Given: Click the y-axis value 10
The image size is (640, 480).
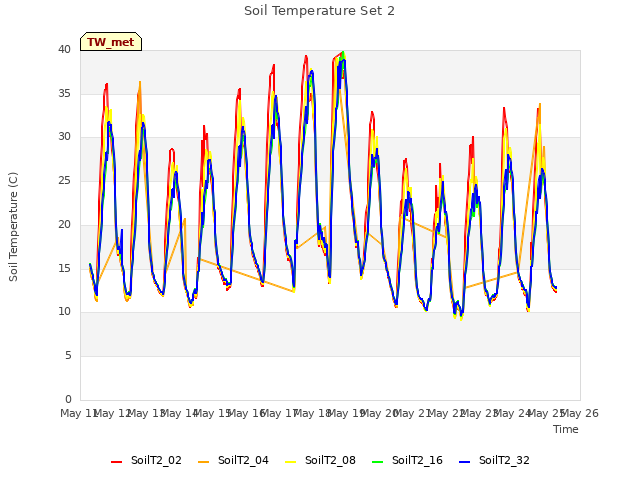Looking at the screenshot, I should click(64, 312).
